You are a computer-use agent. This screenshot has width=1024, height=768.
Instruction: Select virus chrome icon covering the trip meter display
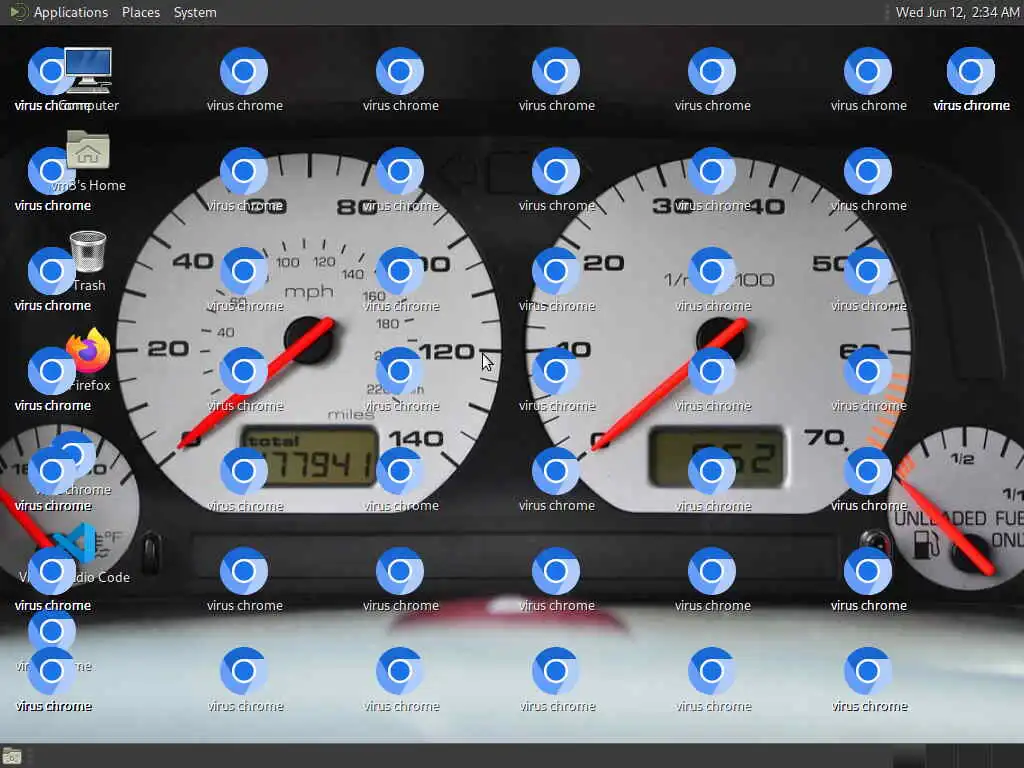(x=712, y=471)
